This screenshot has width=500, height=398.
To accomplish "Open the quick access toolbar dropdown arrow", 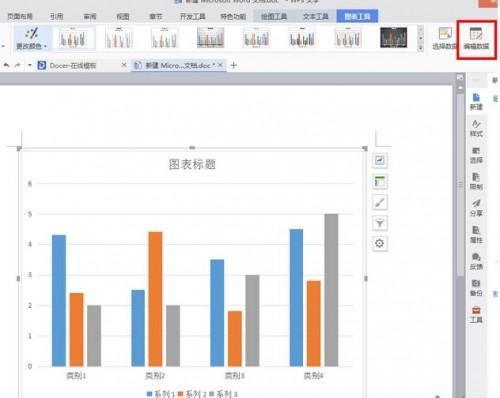I will [30, 65].
